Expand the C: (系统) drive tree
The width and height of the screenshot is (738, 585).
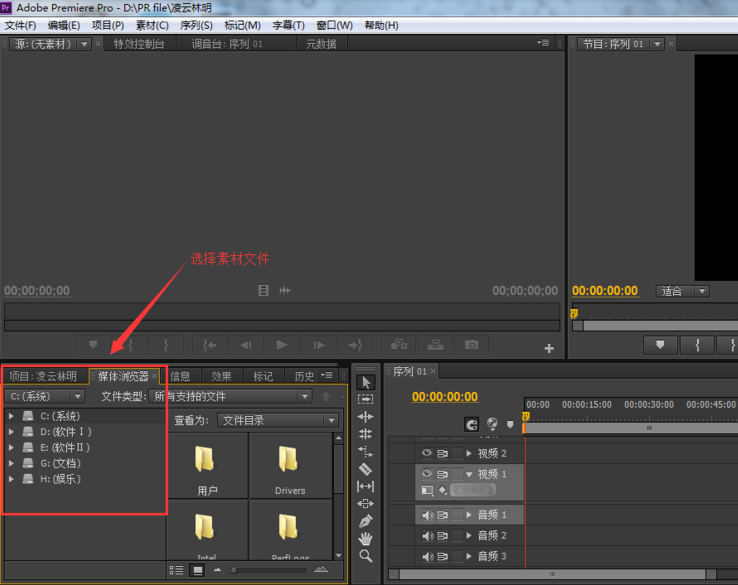[x=11, y=416]
